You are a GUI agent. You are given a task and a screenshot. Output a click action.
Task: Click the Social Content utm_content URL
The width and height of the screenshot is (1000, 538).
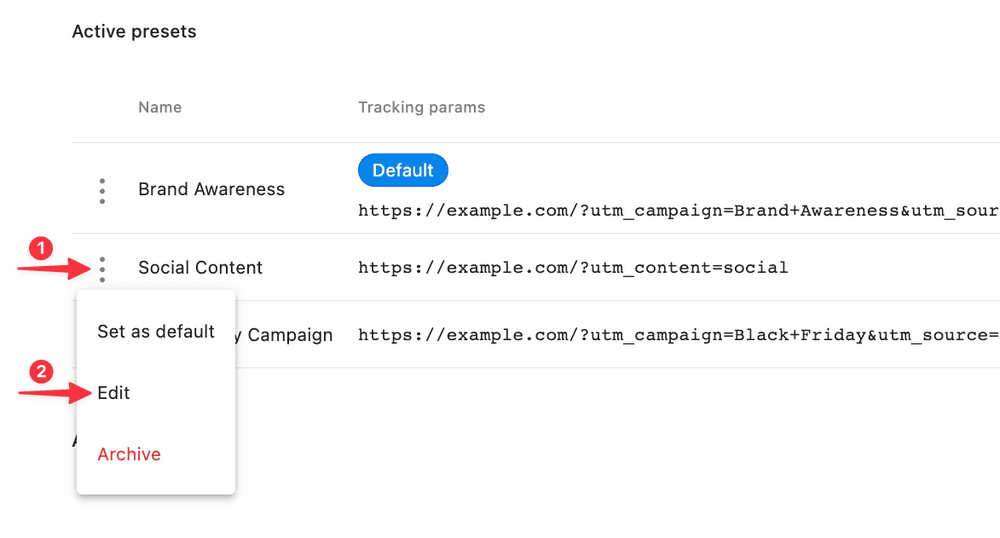(x=573, y=268)
